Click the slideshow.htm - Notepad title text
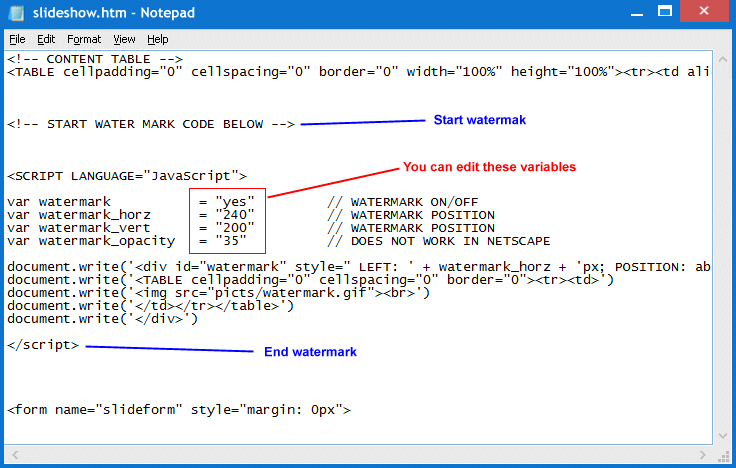Image resolution: width=736 pixels, height=468 pixels. tap(114, 13)
